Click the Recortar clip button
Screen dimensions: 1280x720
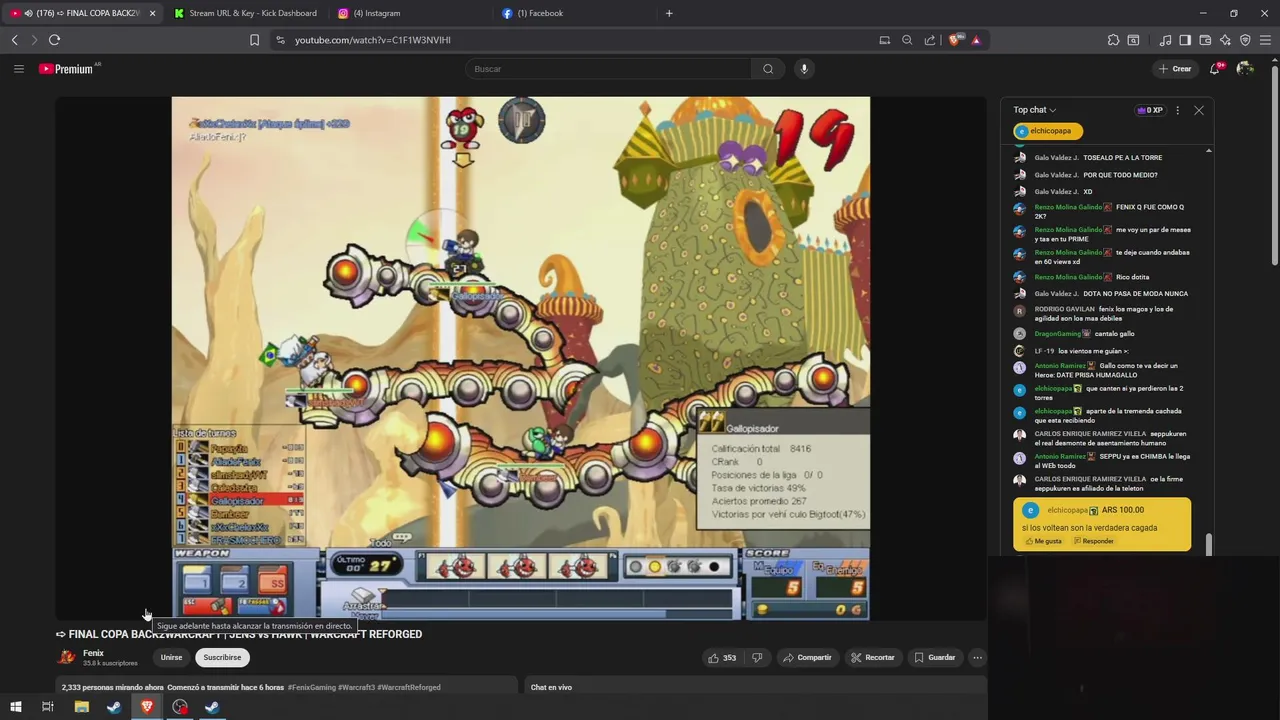(x=873, y=657)
